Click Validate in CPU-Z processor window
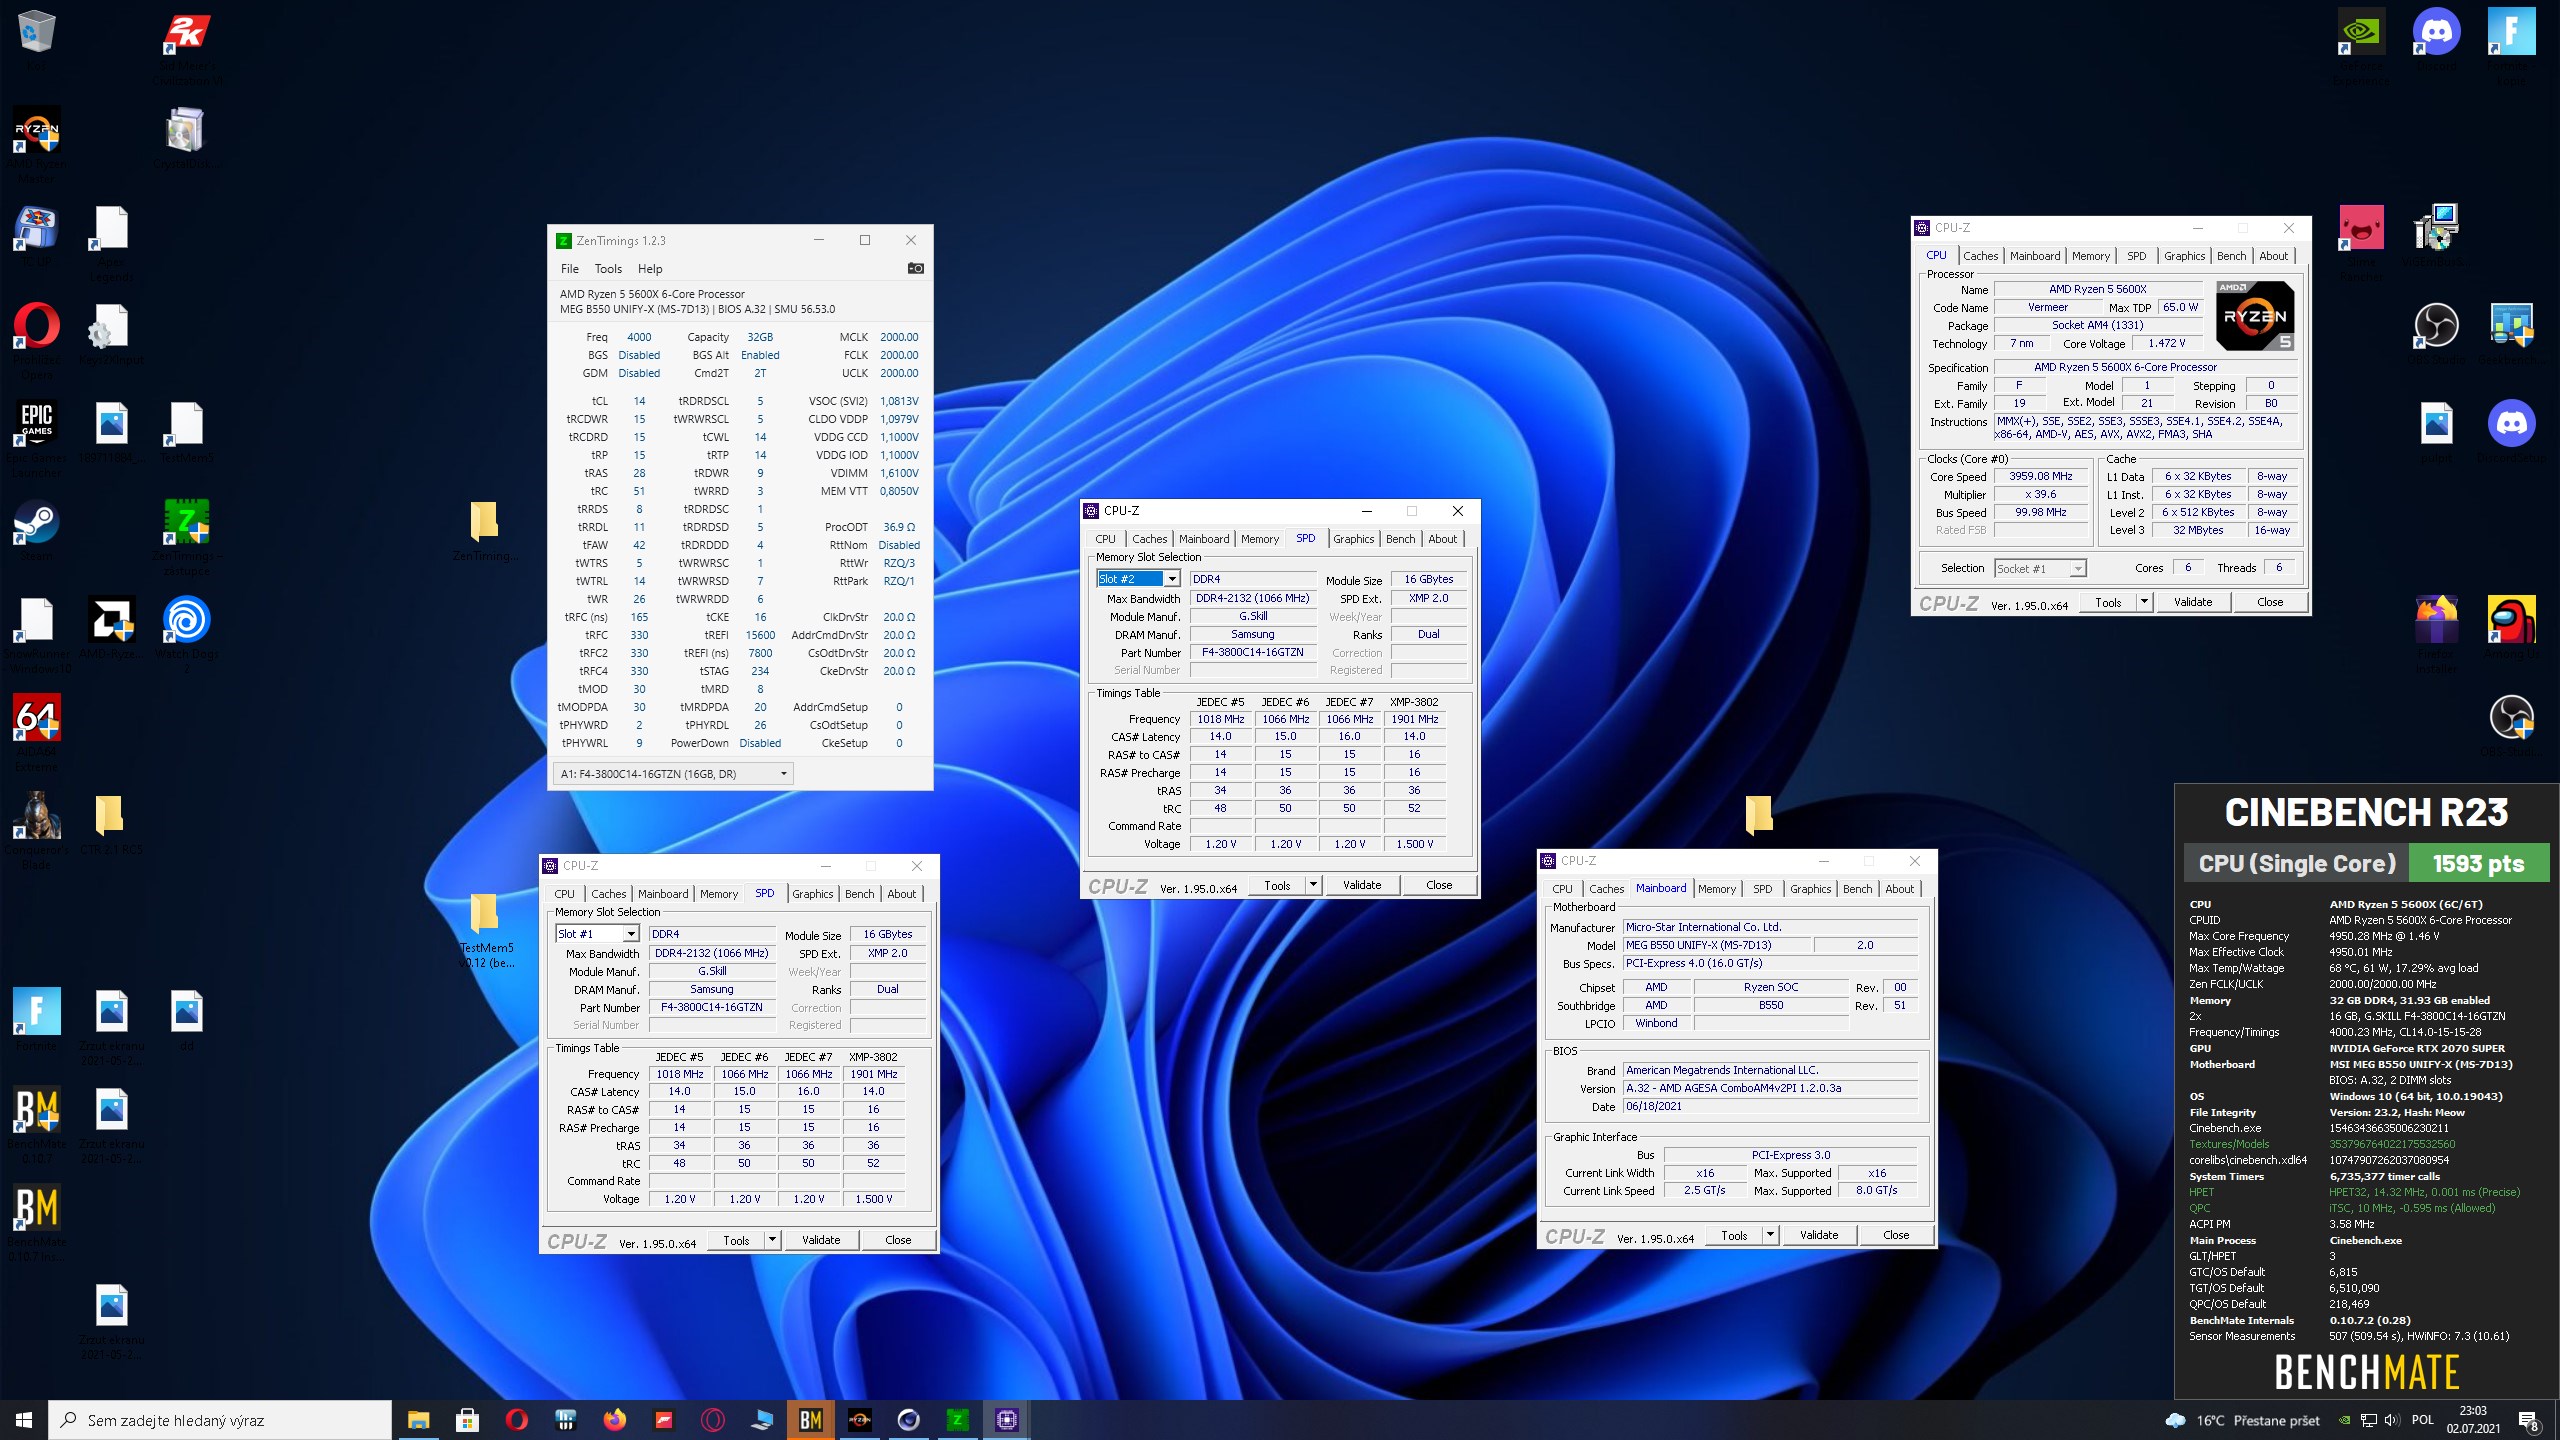The width and height of the screenshot is (2560, 1440). [2192, 602]
